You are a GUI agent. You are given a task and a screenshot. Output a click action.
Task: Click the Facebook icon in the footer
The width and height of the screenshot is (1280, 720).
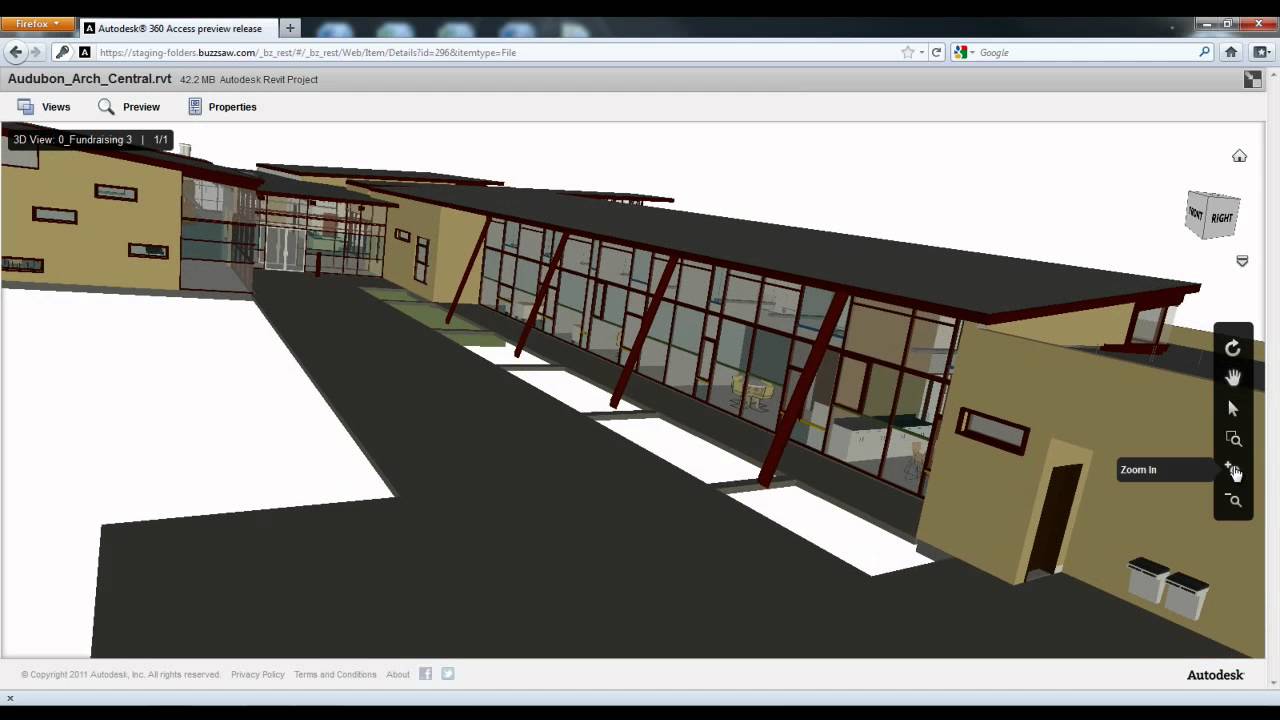coord(425,673)
